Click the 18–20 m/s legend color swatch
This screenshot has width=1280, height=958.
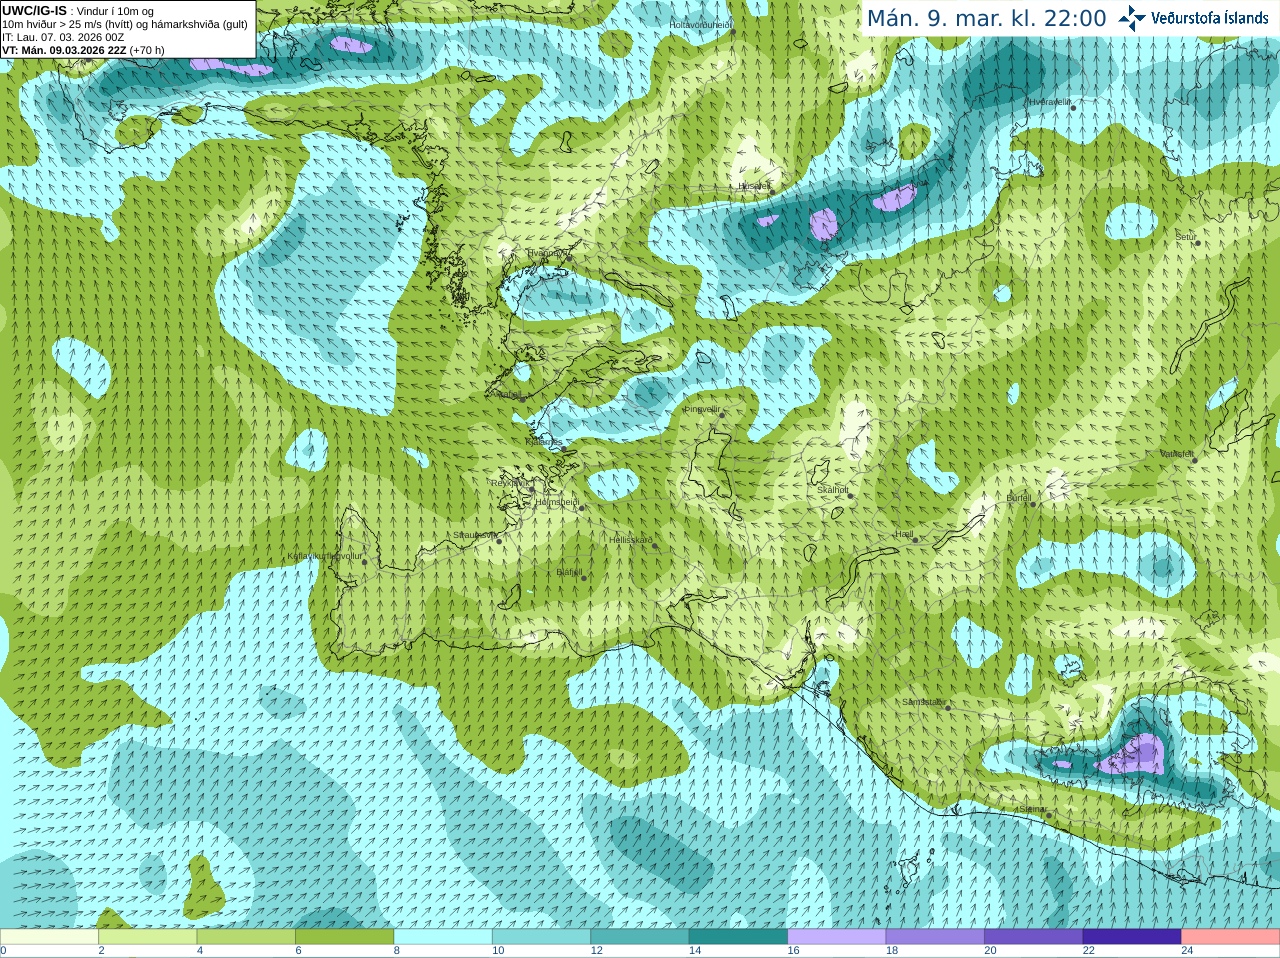[936, 937]
